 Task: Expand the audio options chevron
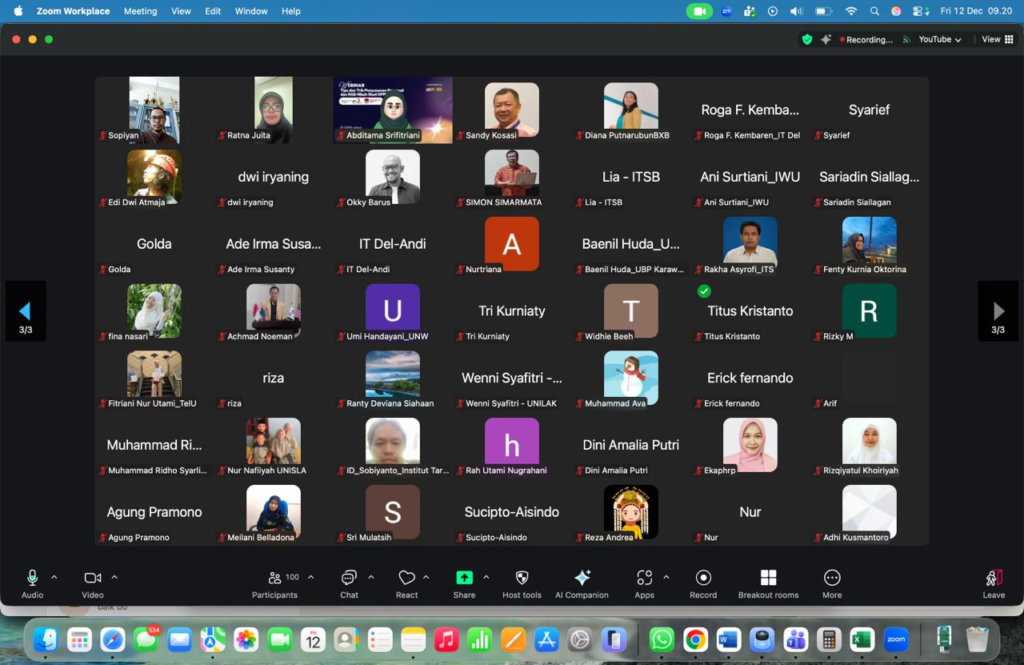(x=54, y=577)
